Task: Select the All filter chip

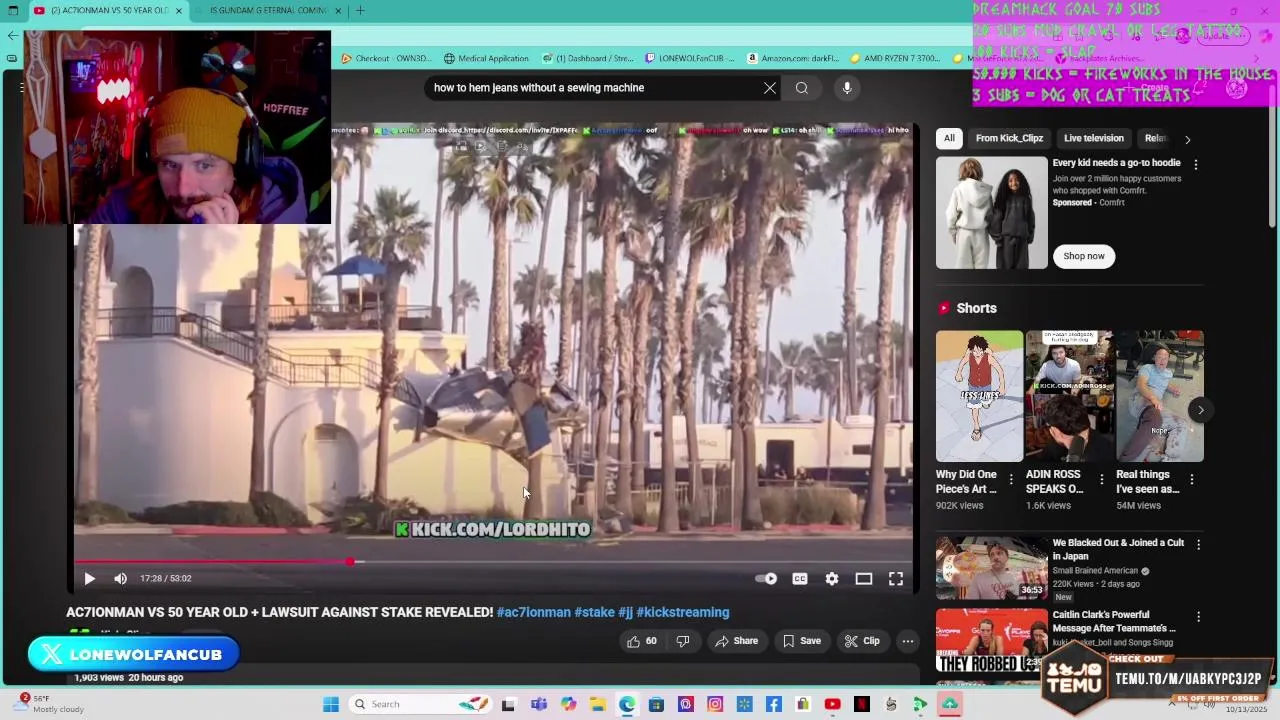Action: pos(949,138)
